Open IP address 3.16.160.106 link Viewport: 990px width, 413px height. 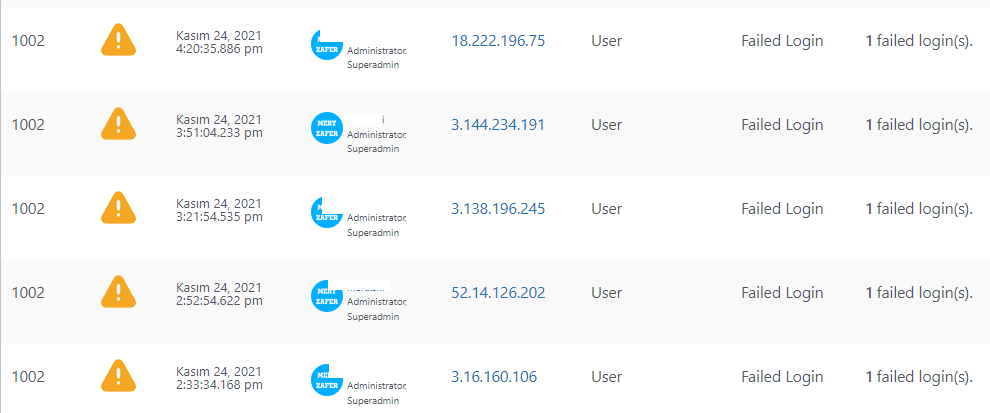494,377
